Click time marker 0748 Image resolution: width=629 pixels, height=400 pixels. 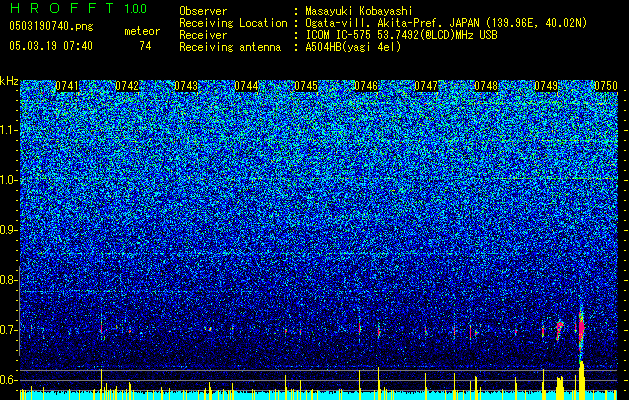pyautogui.click(x=486, y=86)
